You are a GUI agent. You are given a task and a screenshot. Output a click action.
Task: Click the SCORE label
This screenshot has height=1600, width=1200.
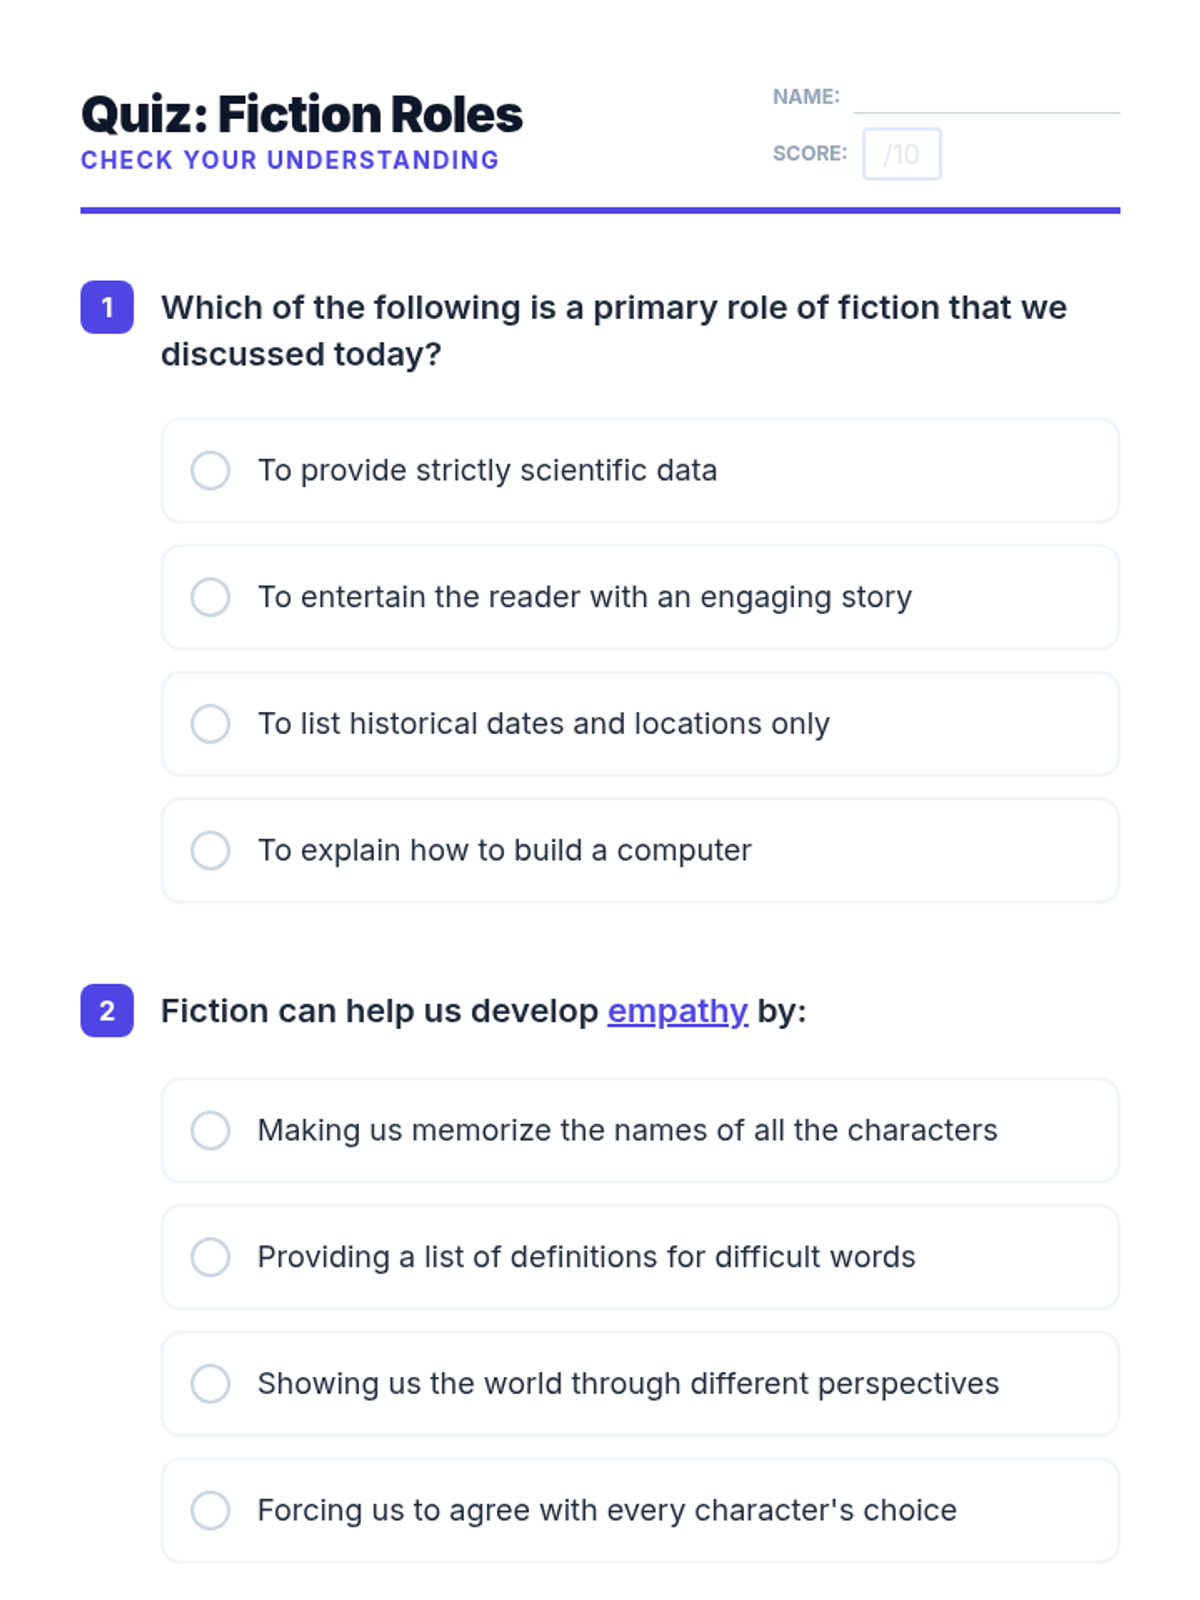pos(809,153)
